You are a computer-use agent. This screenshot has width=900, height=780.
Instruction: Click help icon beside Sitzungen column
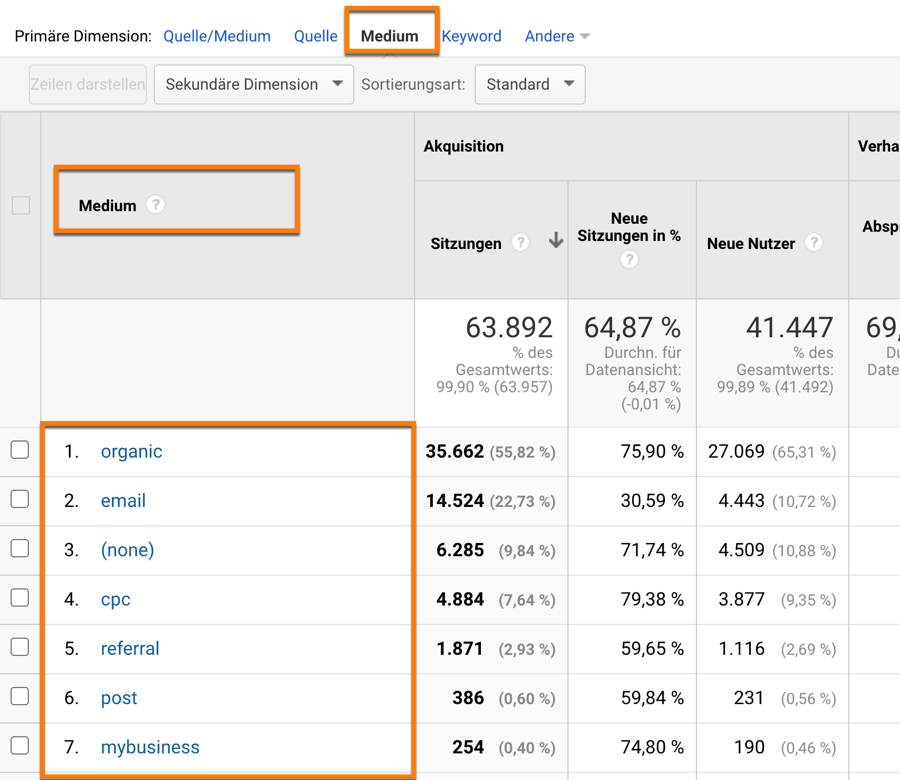coord(520,243)
